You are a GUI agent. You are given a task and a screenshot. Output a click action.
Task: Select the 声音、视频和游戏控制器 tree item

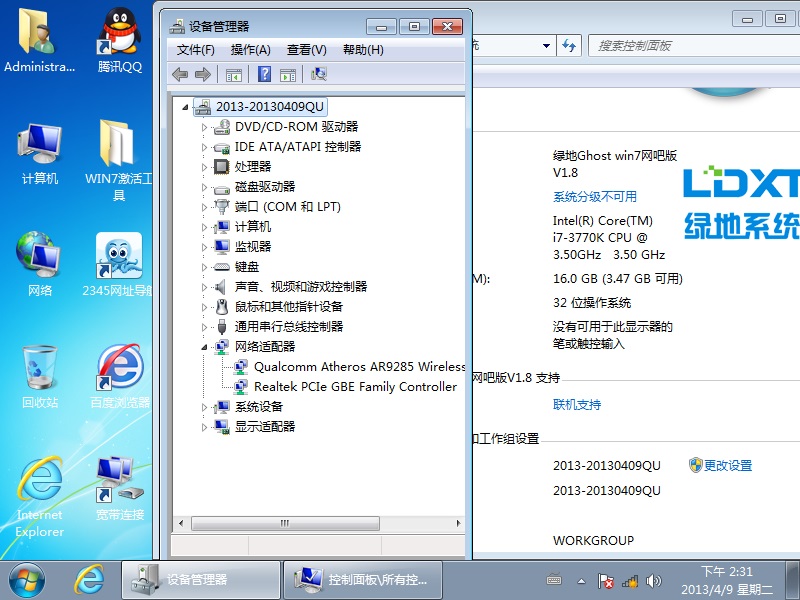point(291,287)
